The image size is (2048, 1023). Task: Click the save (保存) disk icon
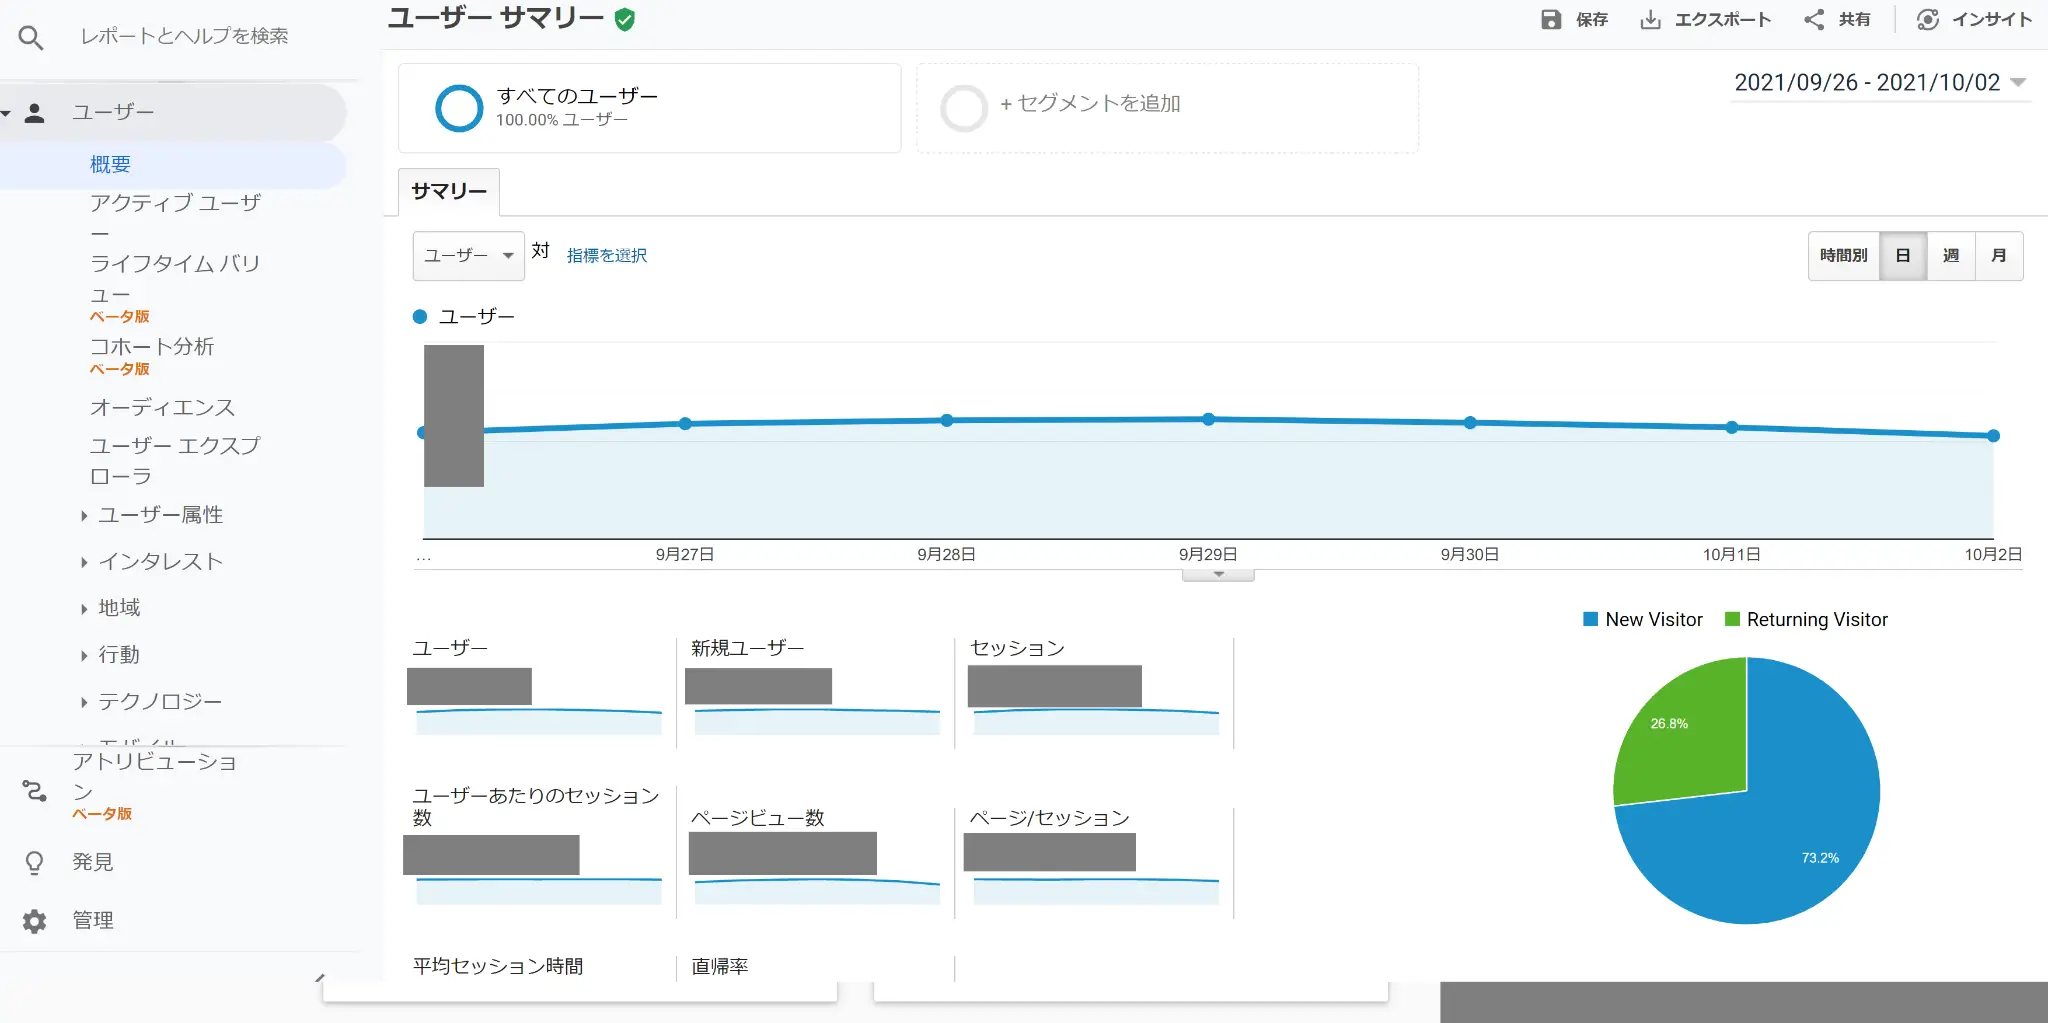tap(1551, 20)
